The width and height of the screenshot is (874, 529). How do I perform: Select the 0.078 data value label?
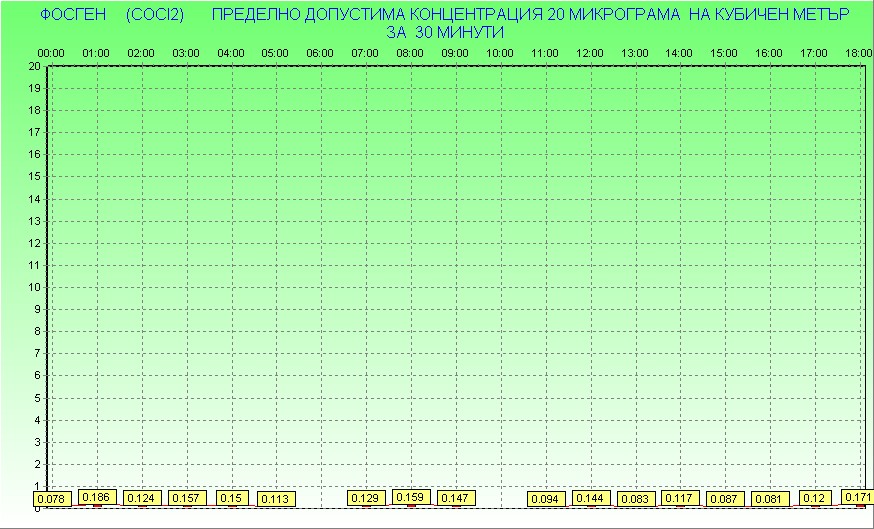pos(52,499)
